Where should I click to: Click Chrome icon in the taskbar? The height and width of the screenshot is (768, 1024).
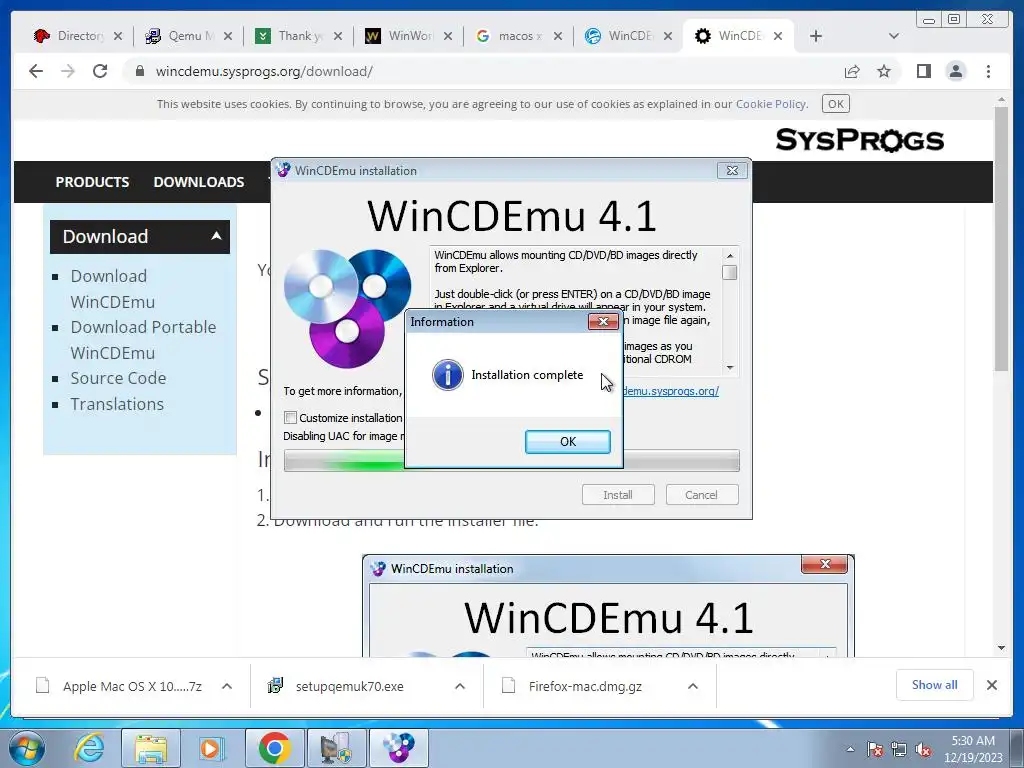[x=274, y=748]
